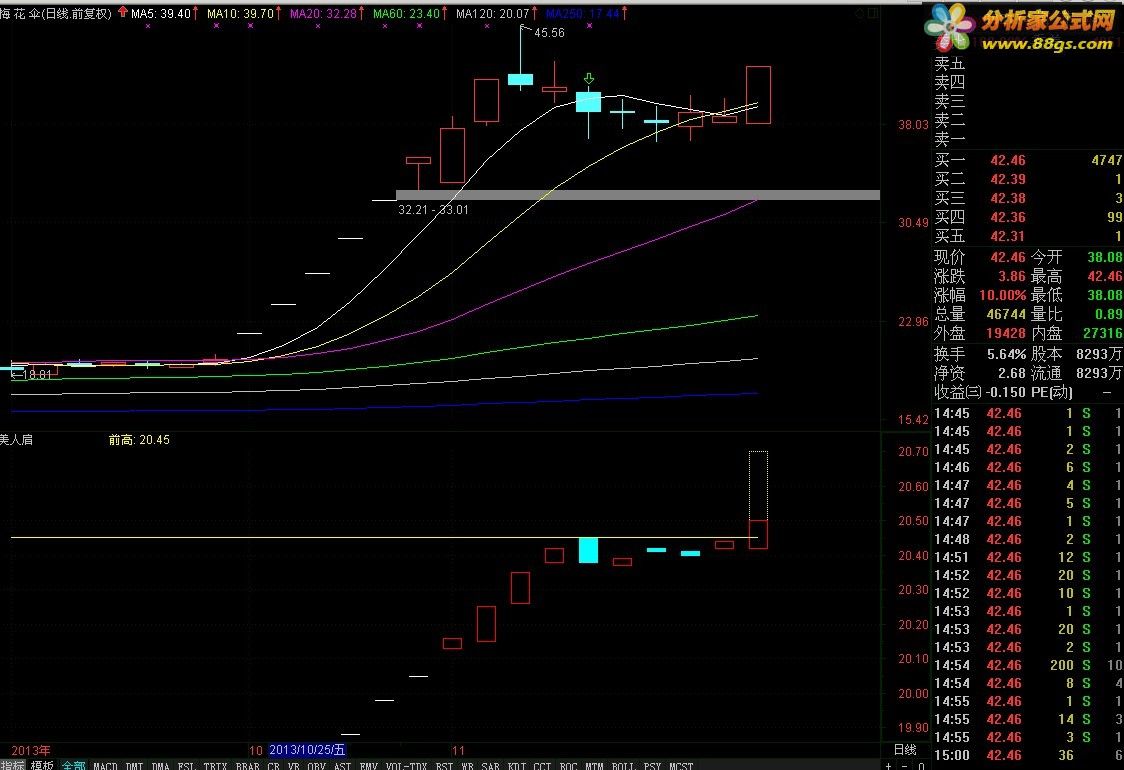
Task: Click the 买三 bid row at 42.38
Action: point(1028,198)
